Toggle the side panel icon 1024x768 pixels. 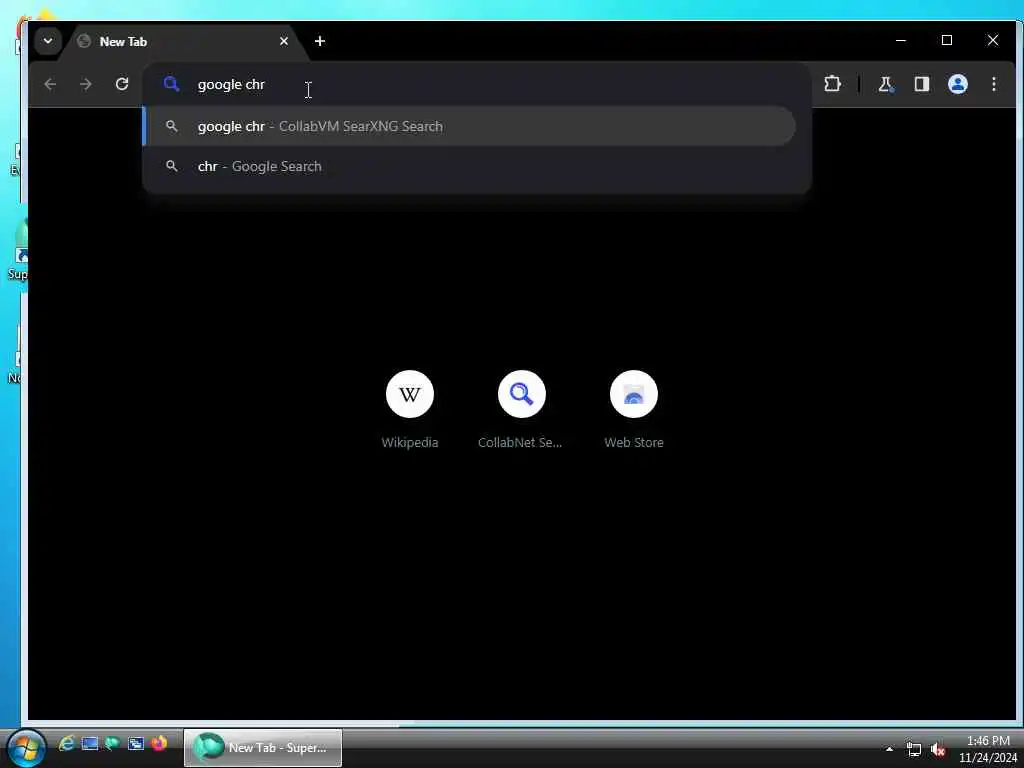(921, 84)
